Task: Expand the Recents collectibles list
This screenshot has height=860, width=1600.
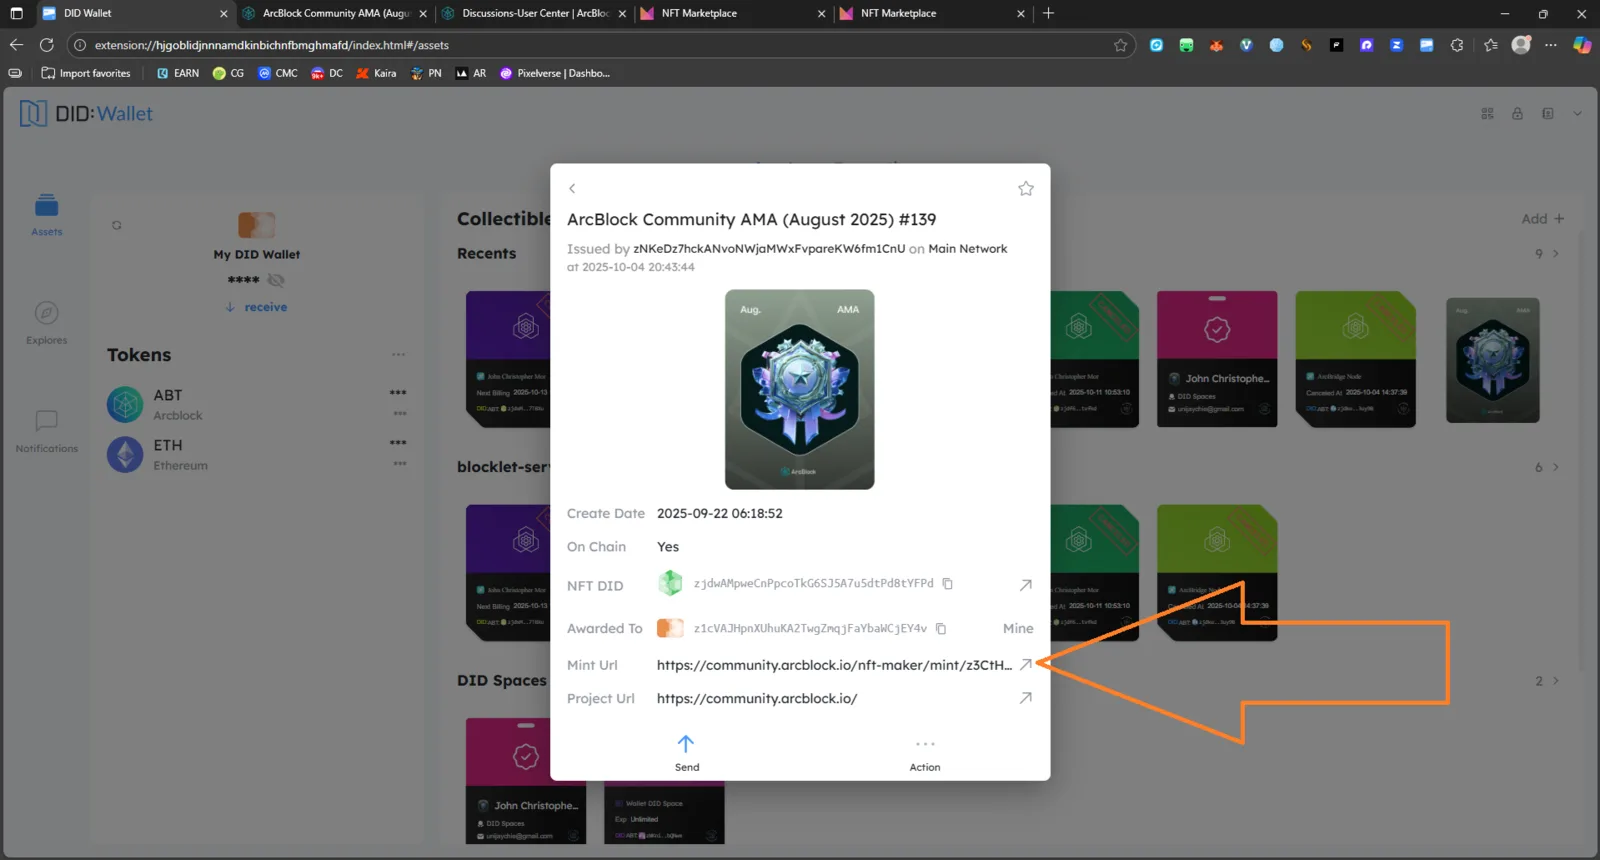Action: [1548, 254]
